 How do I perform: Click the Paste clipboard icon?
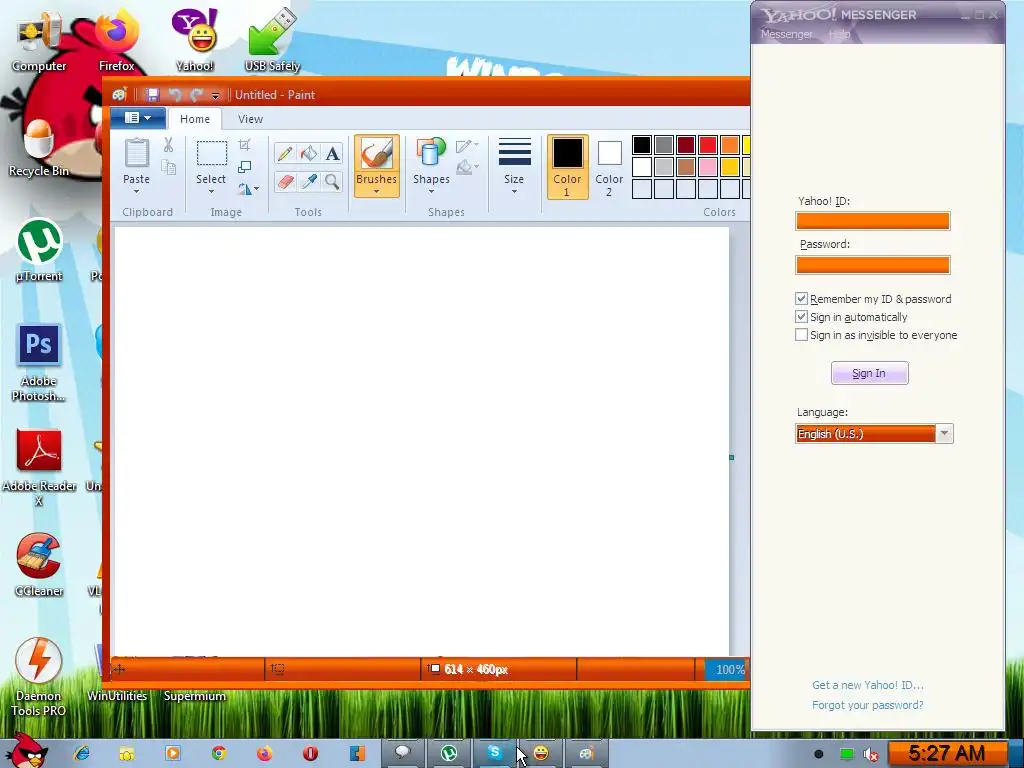(x=136, y=154)
